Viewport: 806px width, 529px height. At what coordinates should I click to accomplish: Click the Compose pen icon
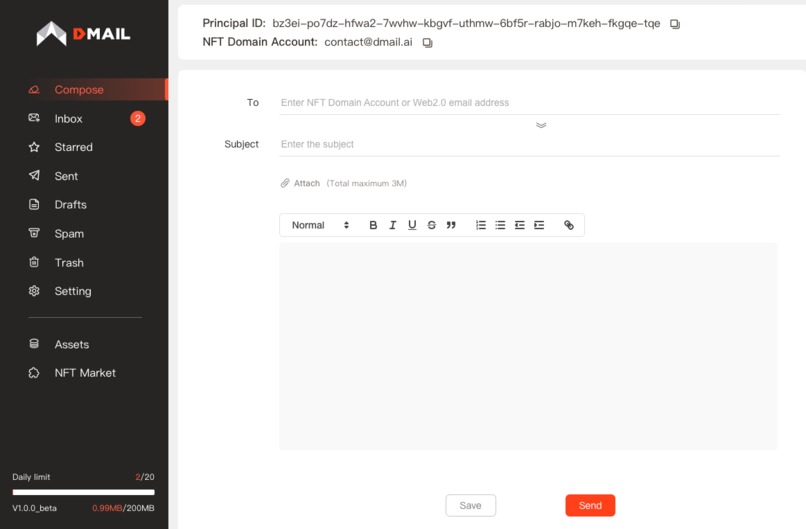pyautogui.click(x=34, y=89)
